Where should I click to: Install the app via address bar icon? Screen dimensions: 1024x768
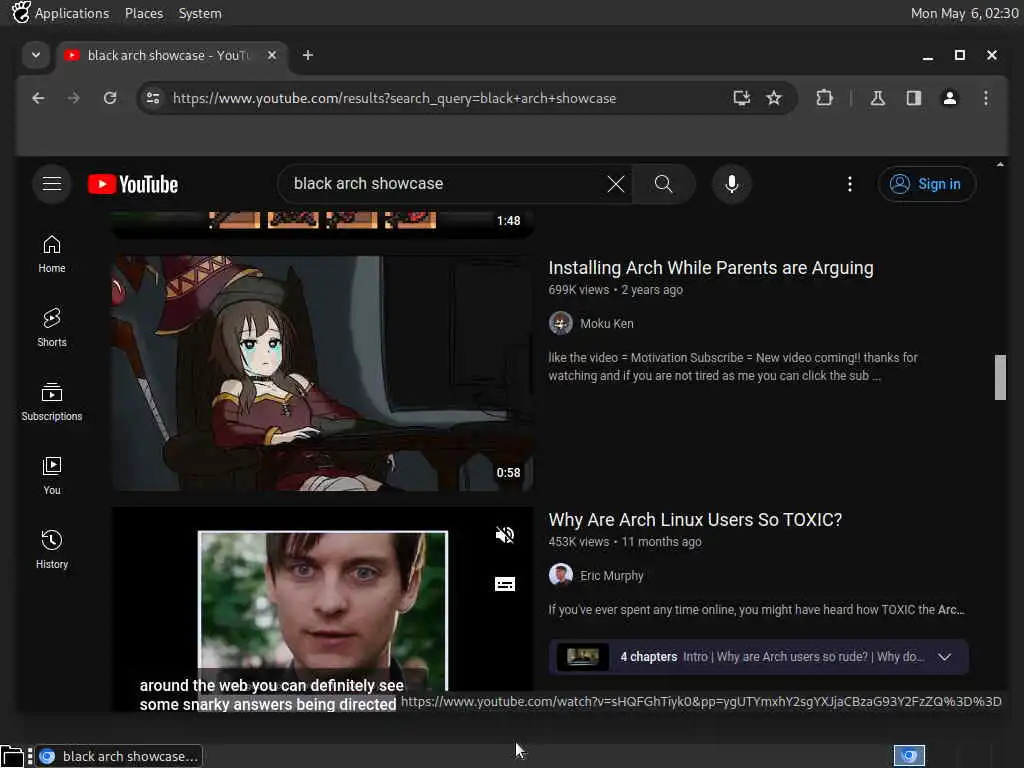click(741, 98)
